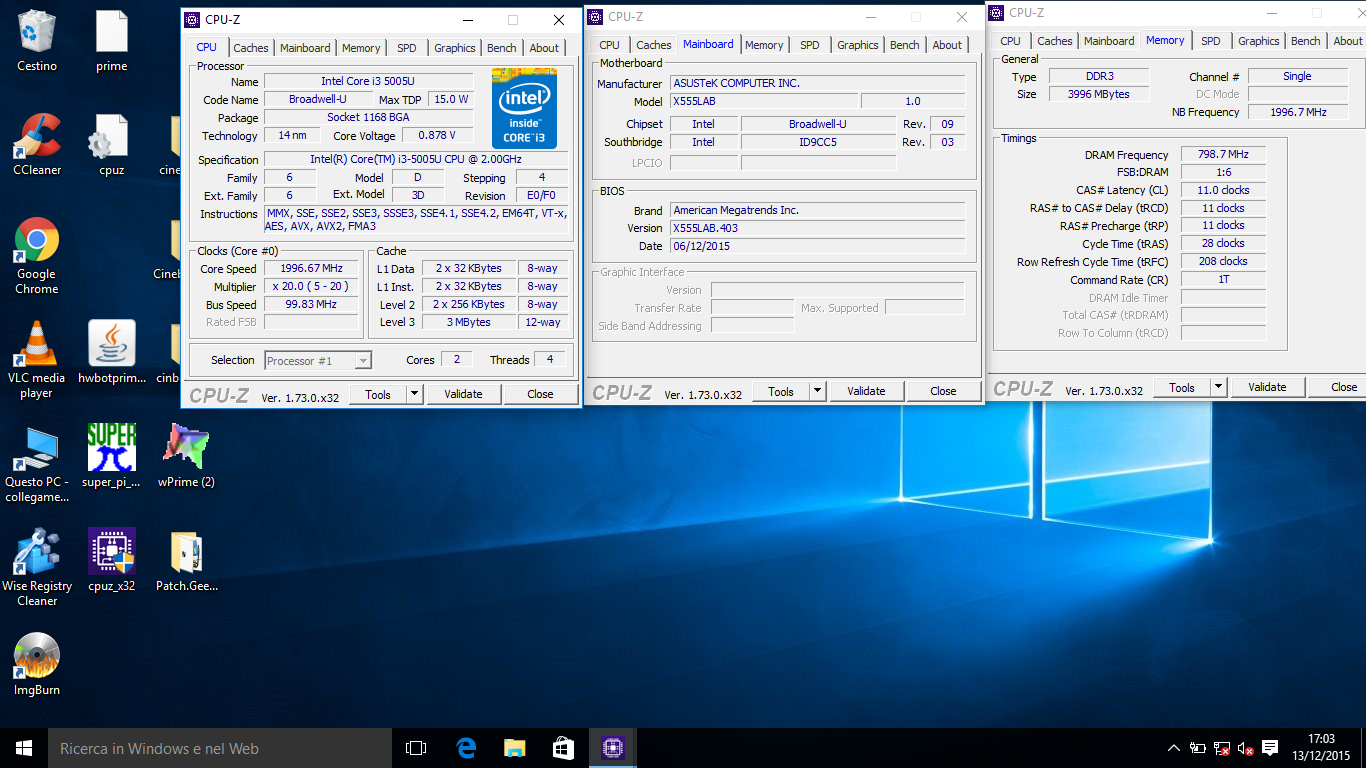Image resolution: width=1366 pixels, height=768 pixels.
Task: Open Task View on the taskbar
Action: click(416, 748)
